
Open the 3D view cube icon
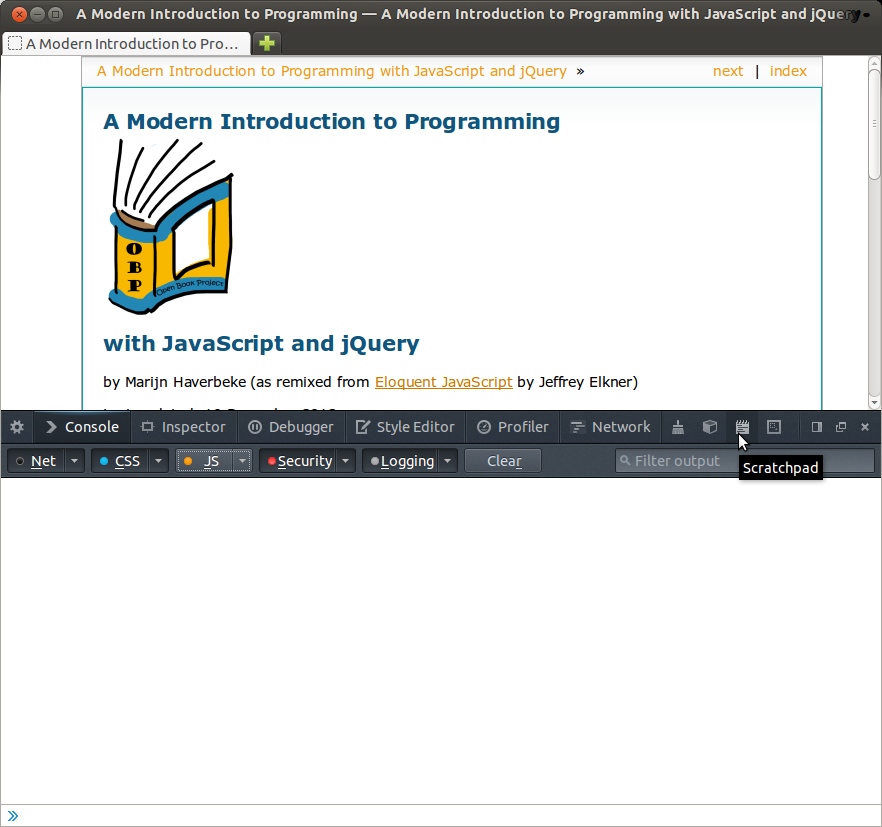[x=710, y=428]
